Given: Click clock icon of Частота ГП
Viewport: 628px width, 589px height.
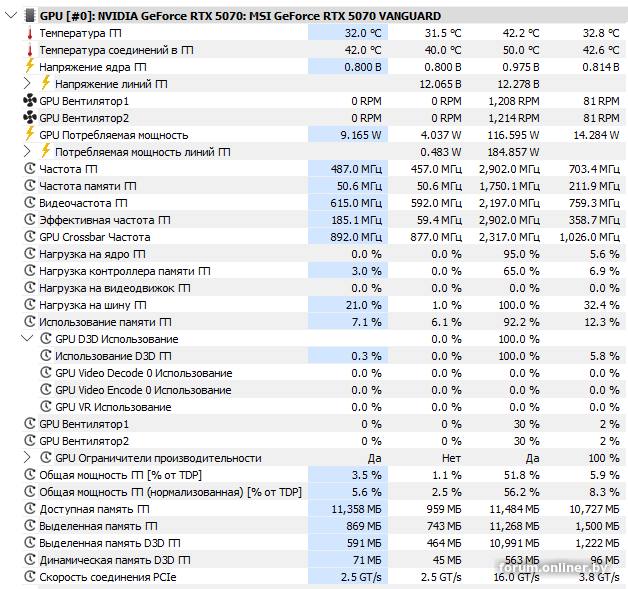Looking at the screenshot, I should [30, 169].
